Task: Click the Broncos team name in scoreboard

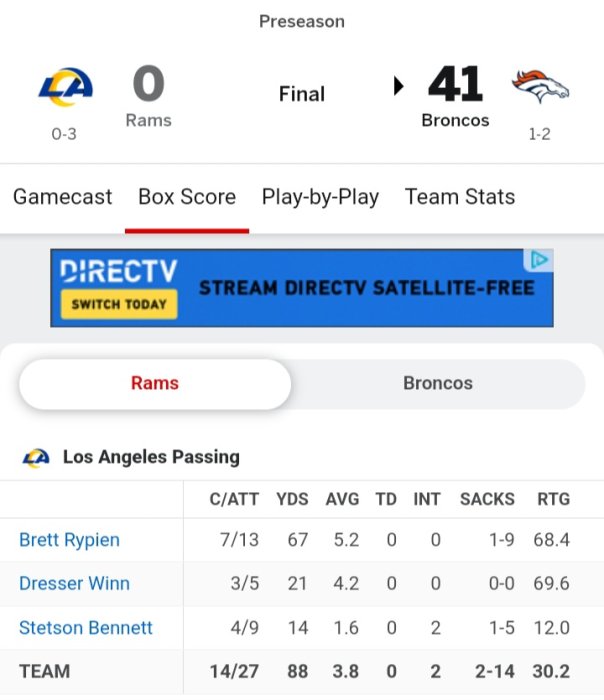Action: coord(455,121)
